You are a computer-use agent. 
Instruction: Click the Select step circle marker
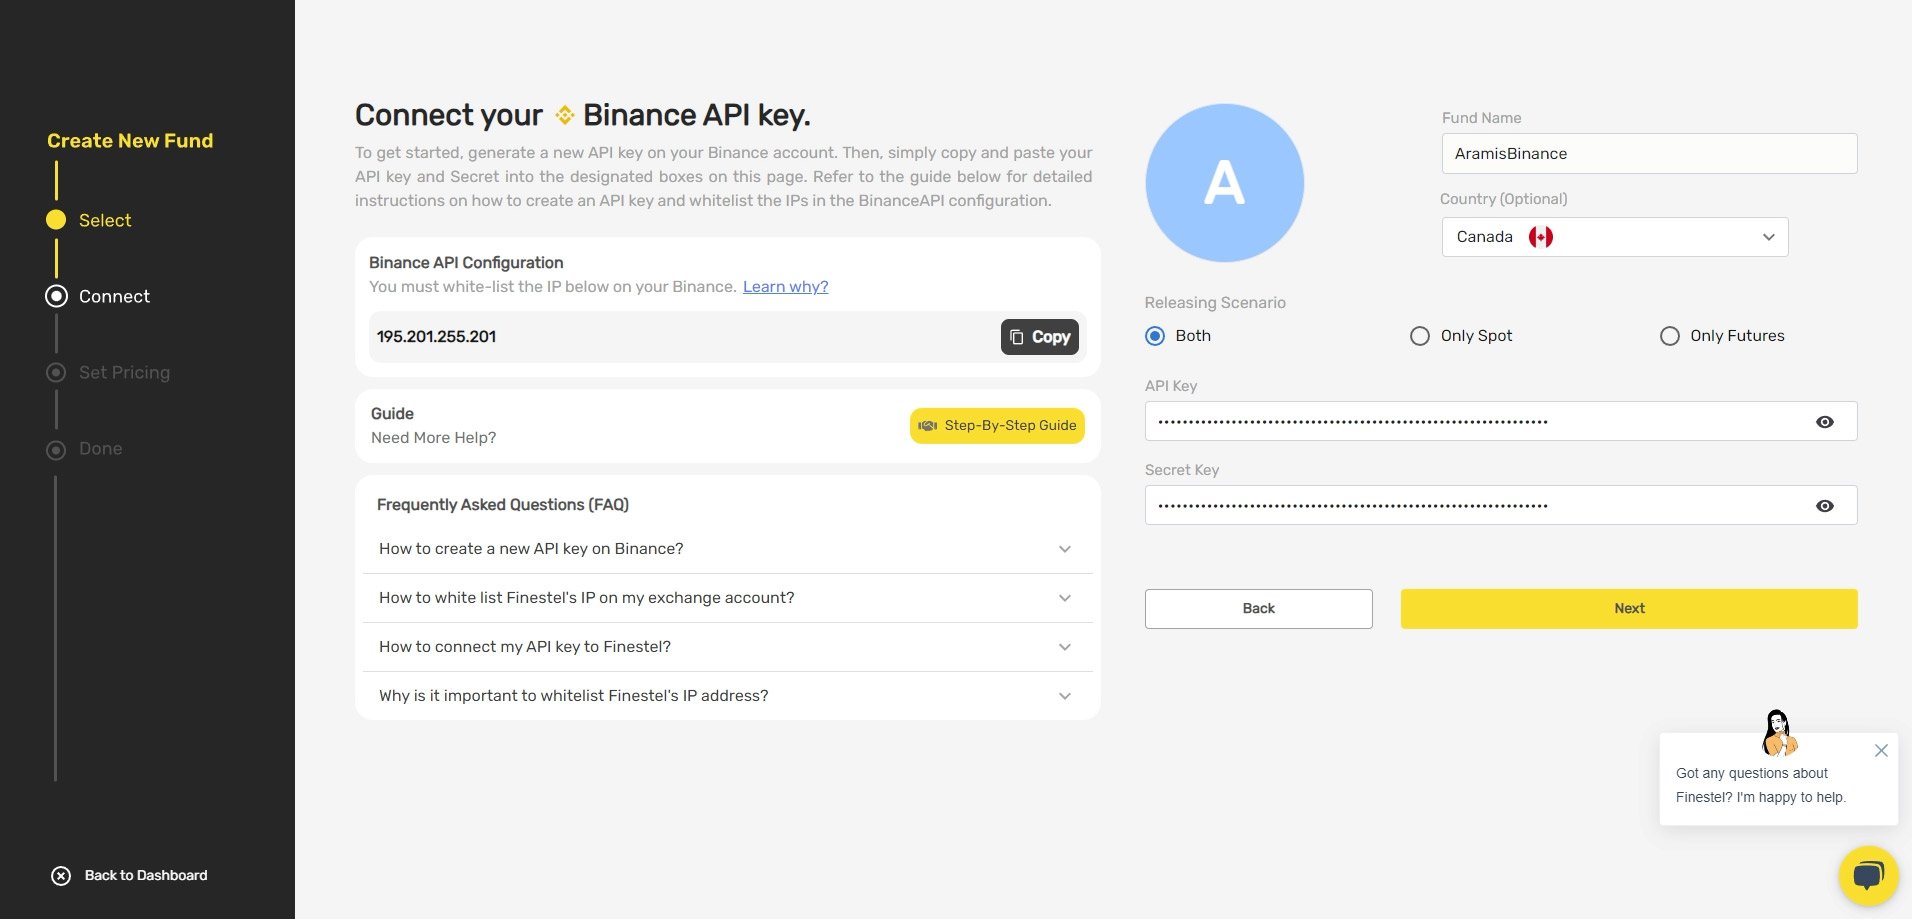tap(56, 220)
